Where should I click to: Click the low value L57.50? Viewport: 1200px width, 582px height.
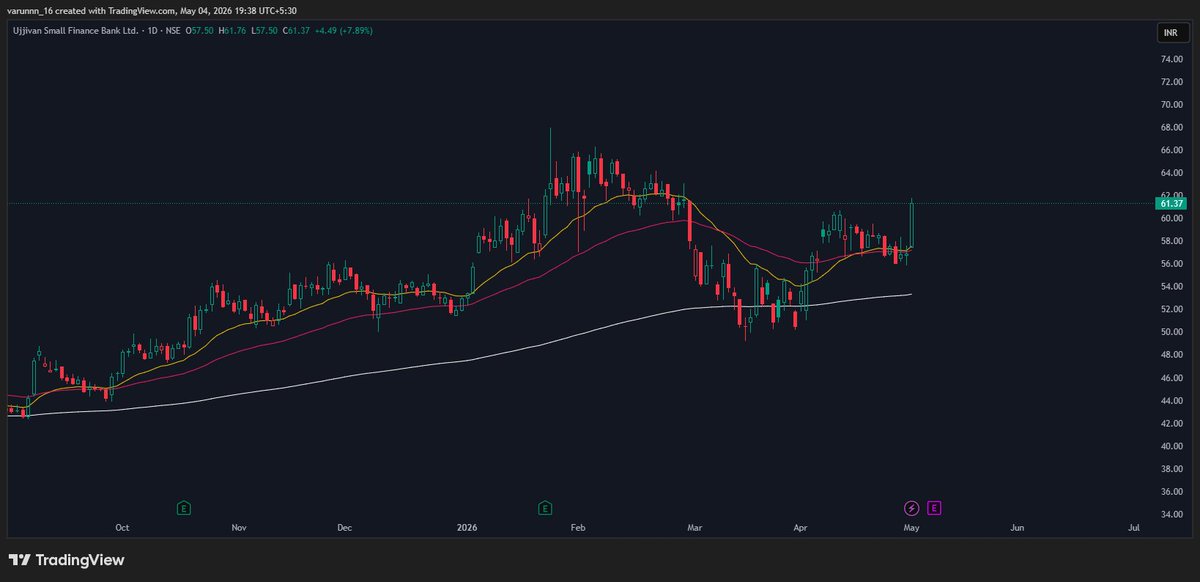(x=264, y=32)
